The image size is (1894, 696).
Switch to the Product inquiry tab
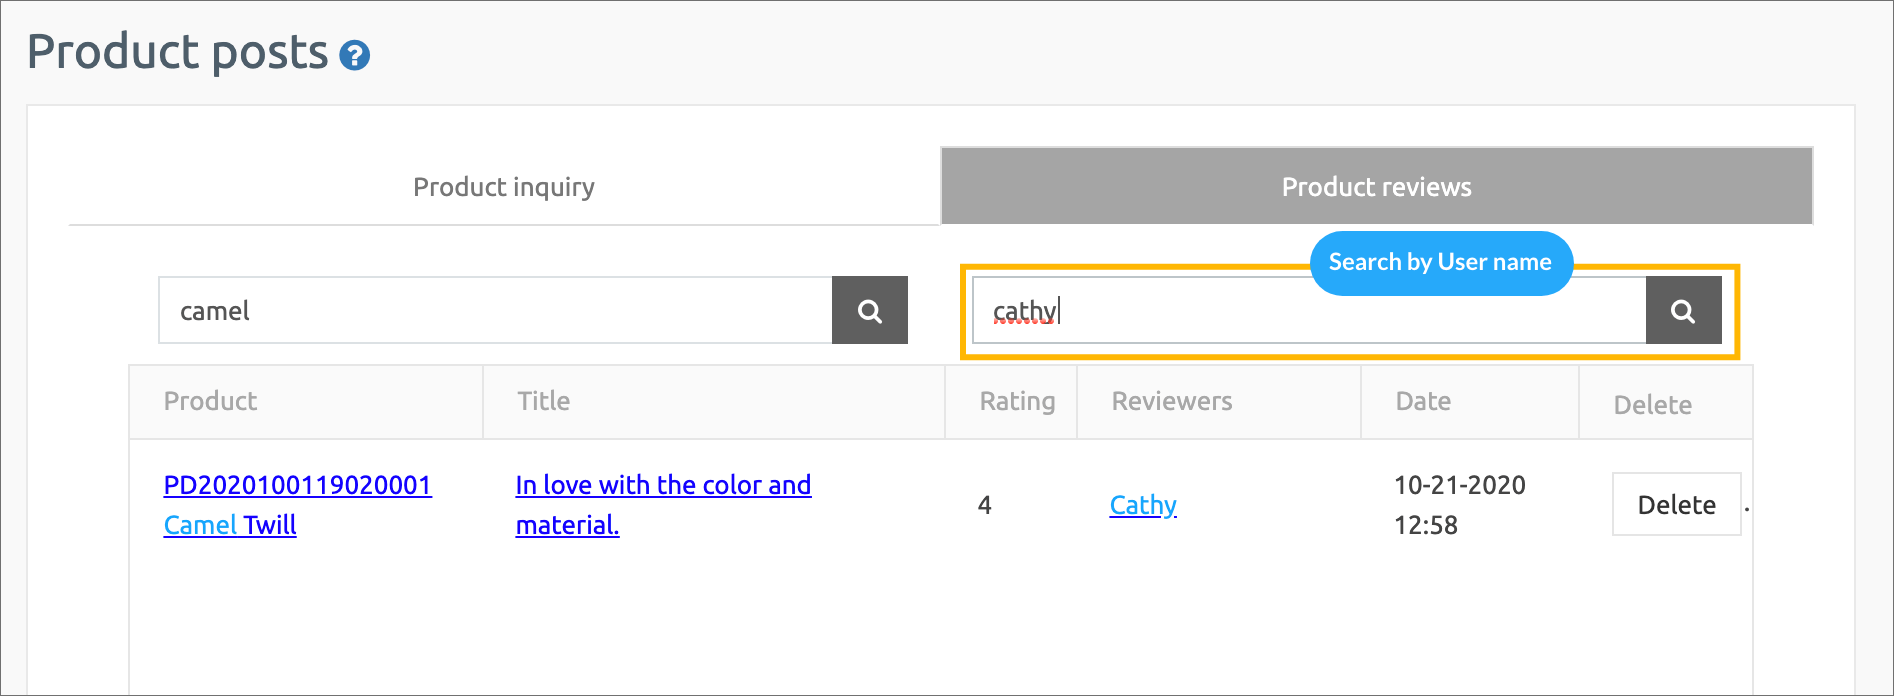click(x=504, y=187)
